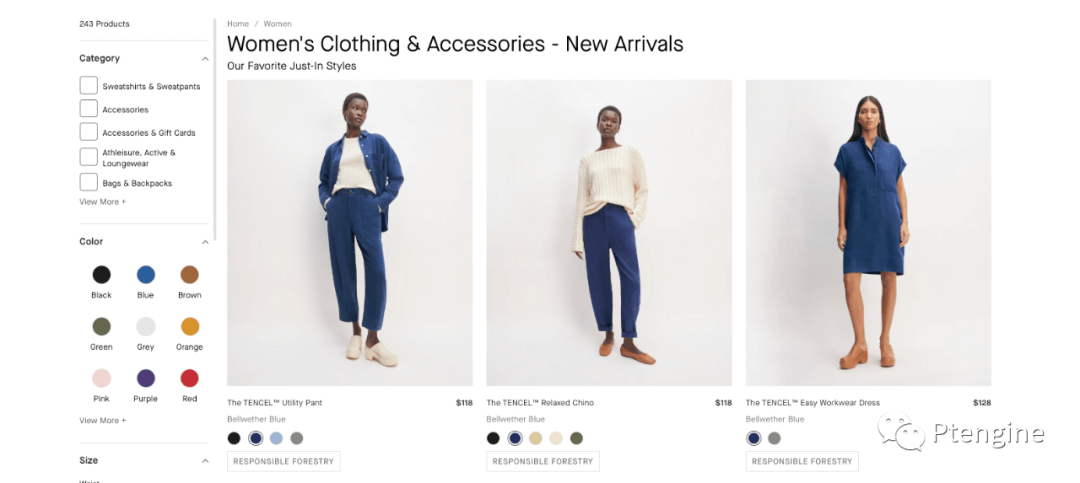Viewport: 1080px width, 483px height.
Task: Show more categories with View More +
Action: pos(103,202)
